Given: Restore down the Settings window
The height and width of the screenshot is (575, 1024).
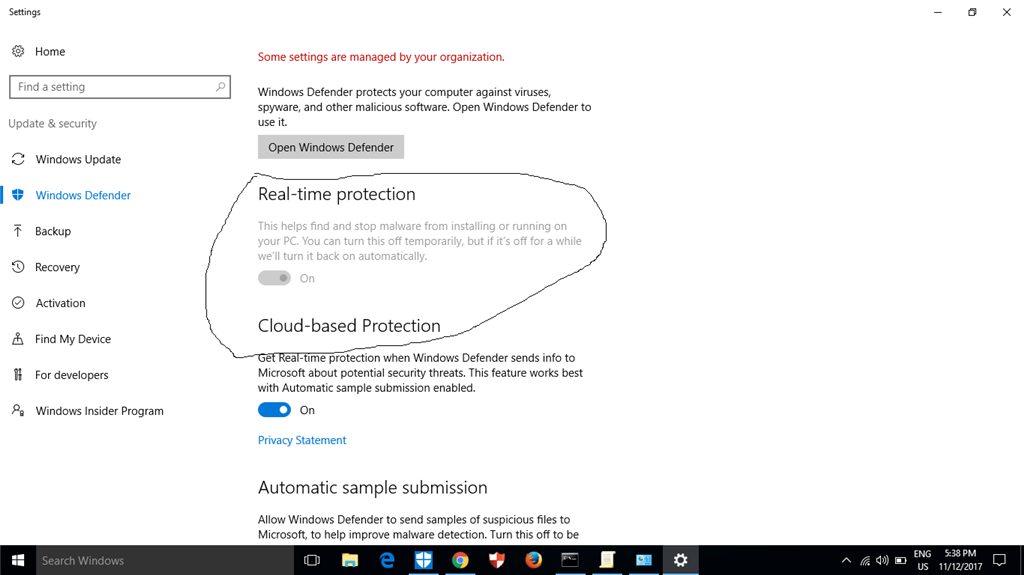Looking at the screenshot, I should [972, 12].
